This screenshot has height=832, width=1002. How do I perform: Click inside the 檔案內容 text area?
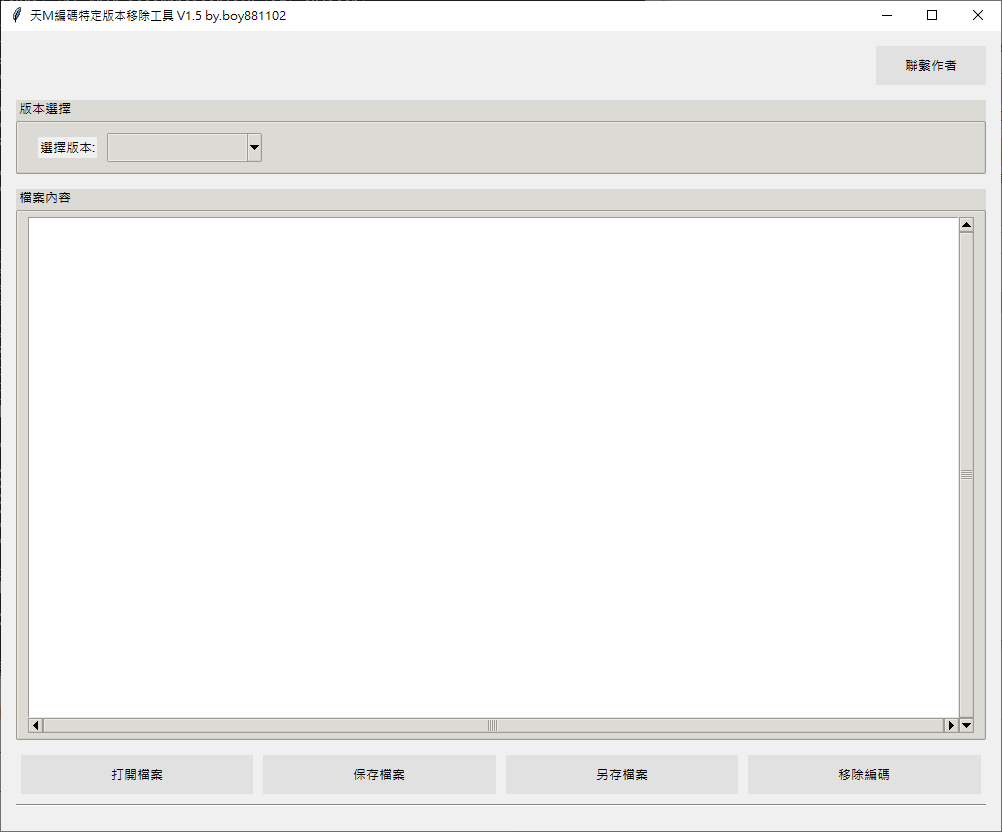493,468
